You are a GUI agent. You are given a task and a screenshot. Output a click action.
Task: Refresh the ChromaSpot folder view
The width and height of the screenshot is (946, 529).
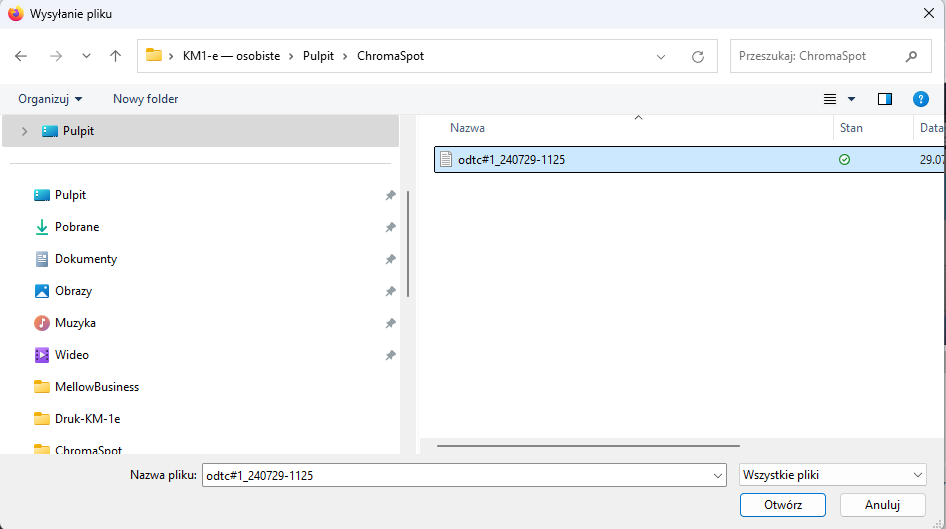[698, 57]
